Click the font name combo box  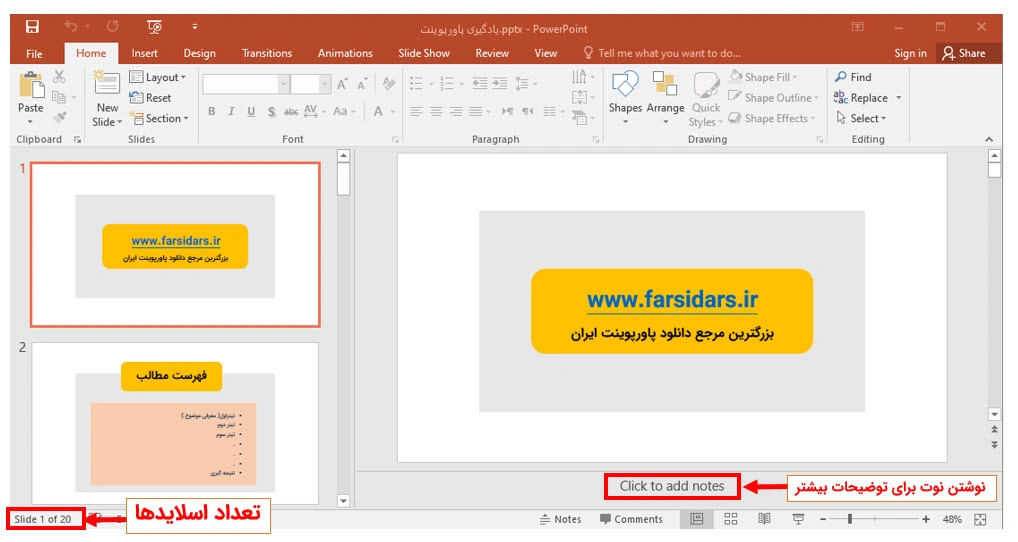(x=245, y=84)
